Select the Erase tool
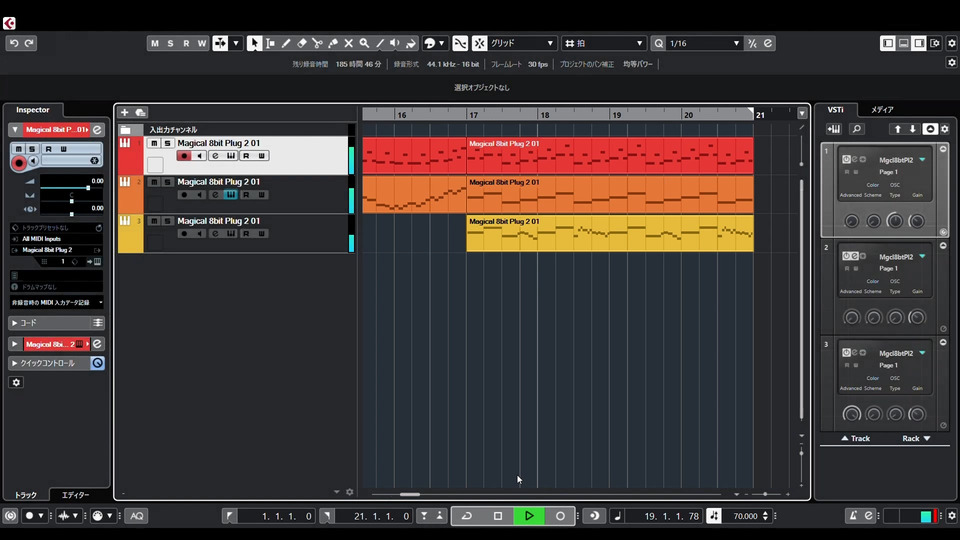This screenshot has width=960, height=540. tap(302, 43)
